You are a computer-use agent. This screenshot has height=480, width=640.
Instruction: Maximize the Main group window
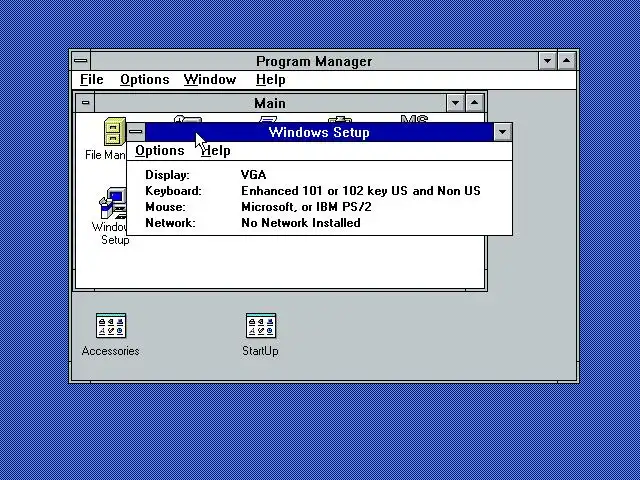click(474, 102)
